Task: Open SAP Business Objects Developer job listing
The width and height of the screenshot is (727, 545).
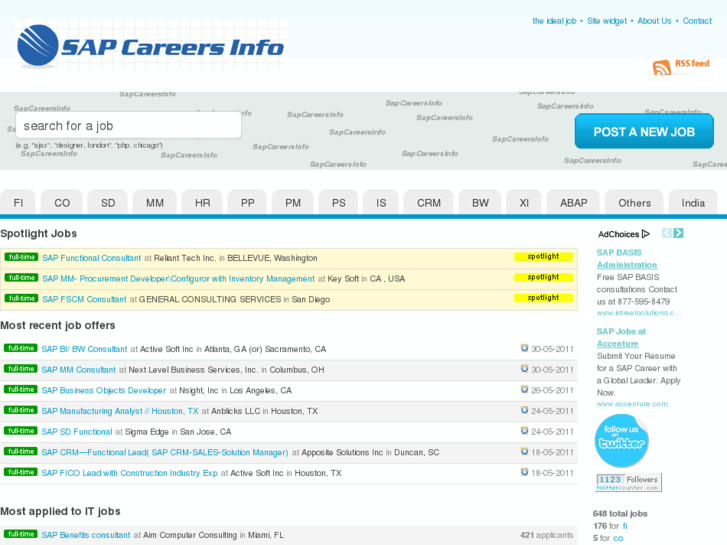Action: [x=104, y=391]
